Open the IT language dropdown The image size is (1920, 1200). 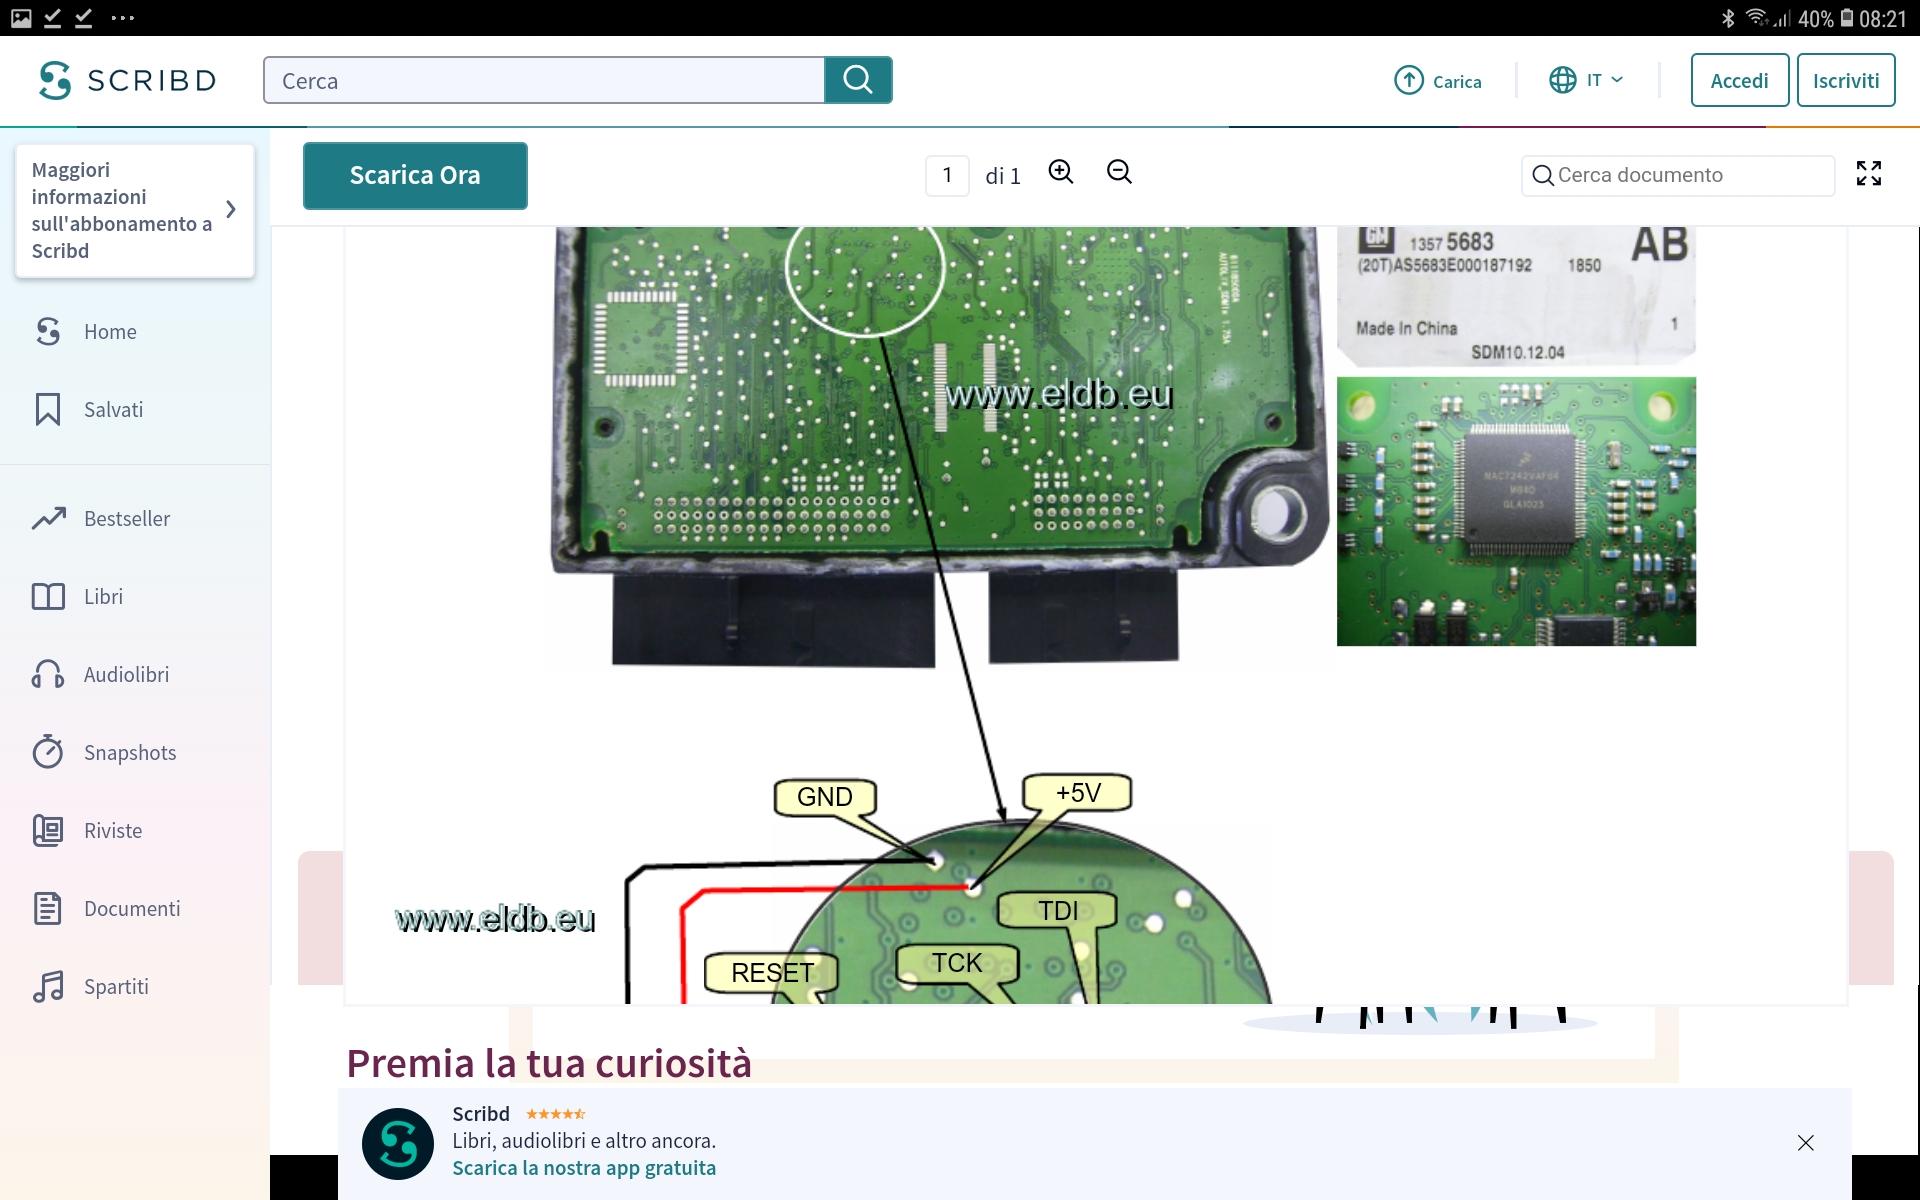coord(1605,80)
